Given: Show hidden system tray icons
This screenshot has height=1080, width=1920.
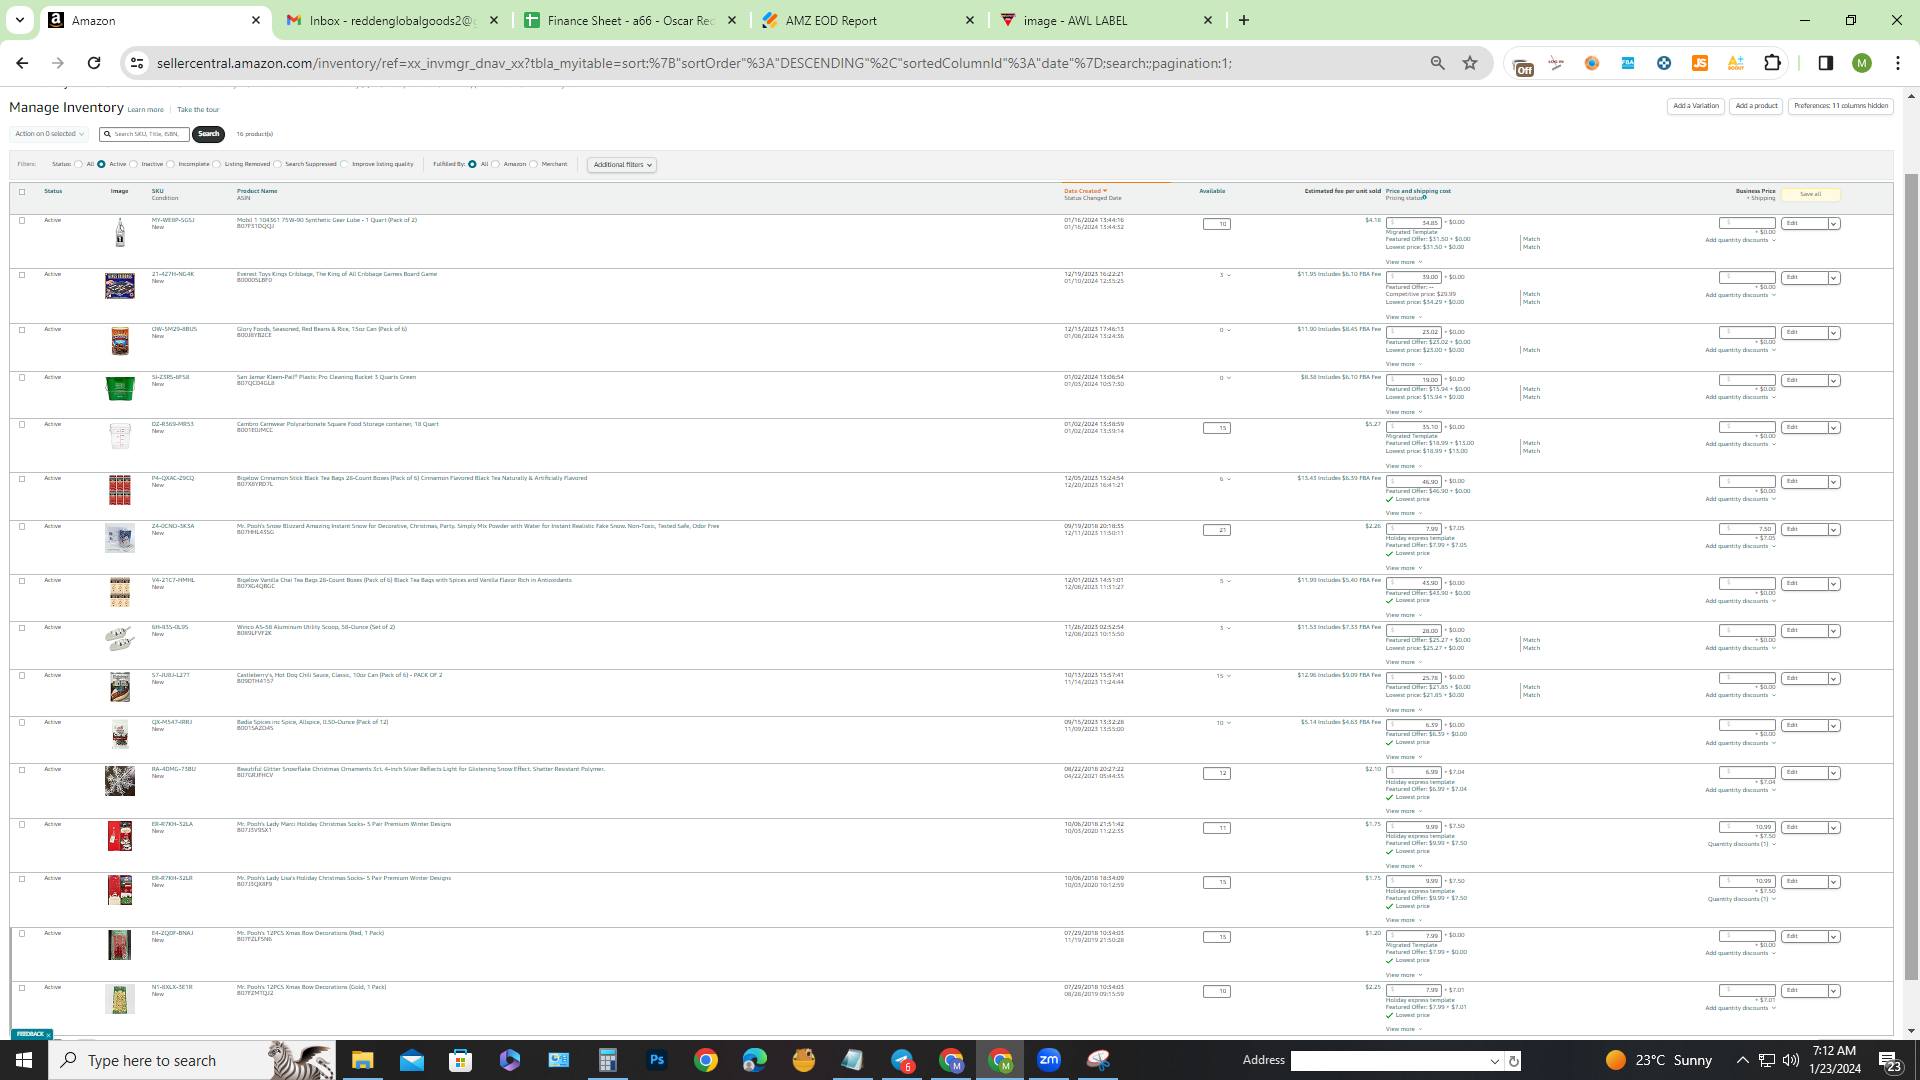Looking at the screenshot, I should tap(1742, 1060).
